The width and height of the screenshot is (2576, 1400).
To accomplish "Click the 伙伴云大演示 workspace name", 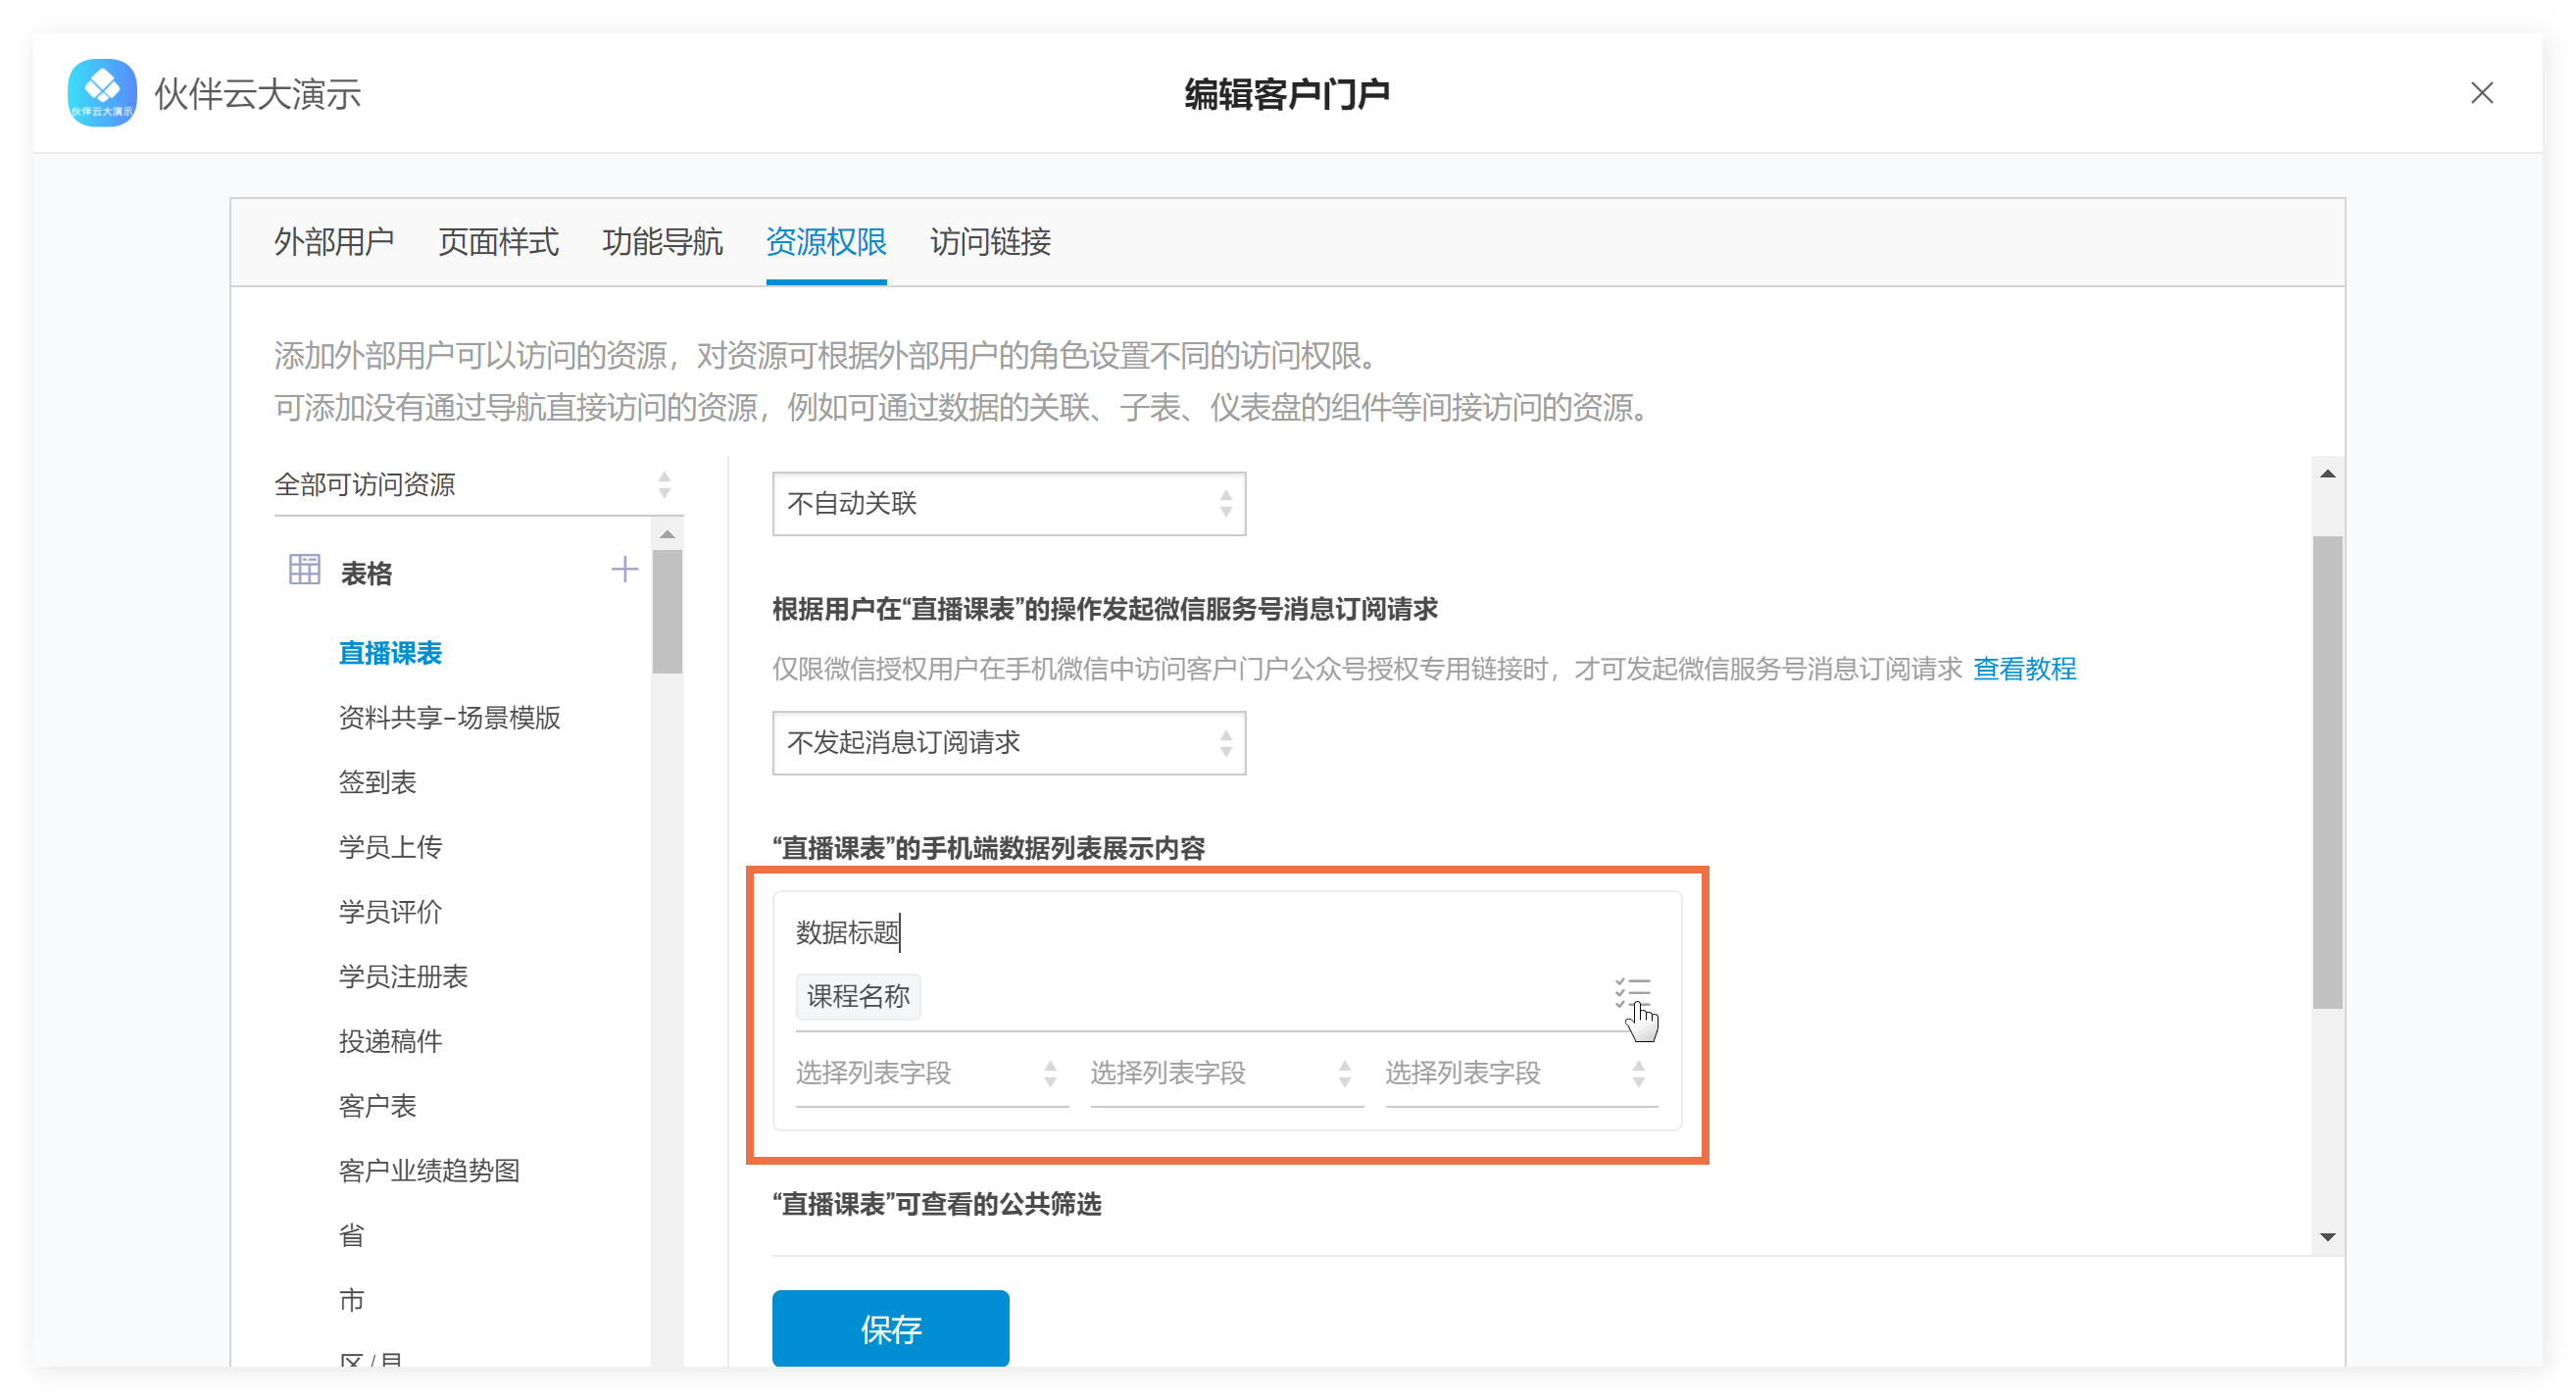I will (x=257, y=94).
